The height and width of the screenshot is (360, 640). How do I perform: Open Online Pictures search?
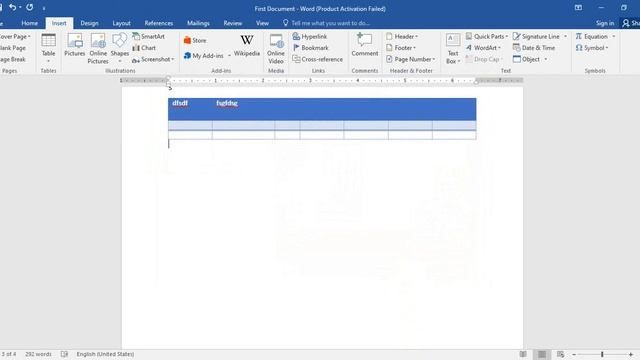click(x=98, y=49)
